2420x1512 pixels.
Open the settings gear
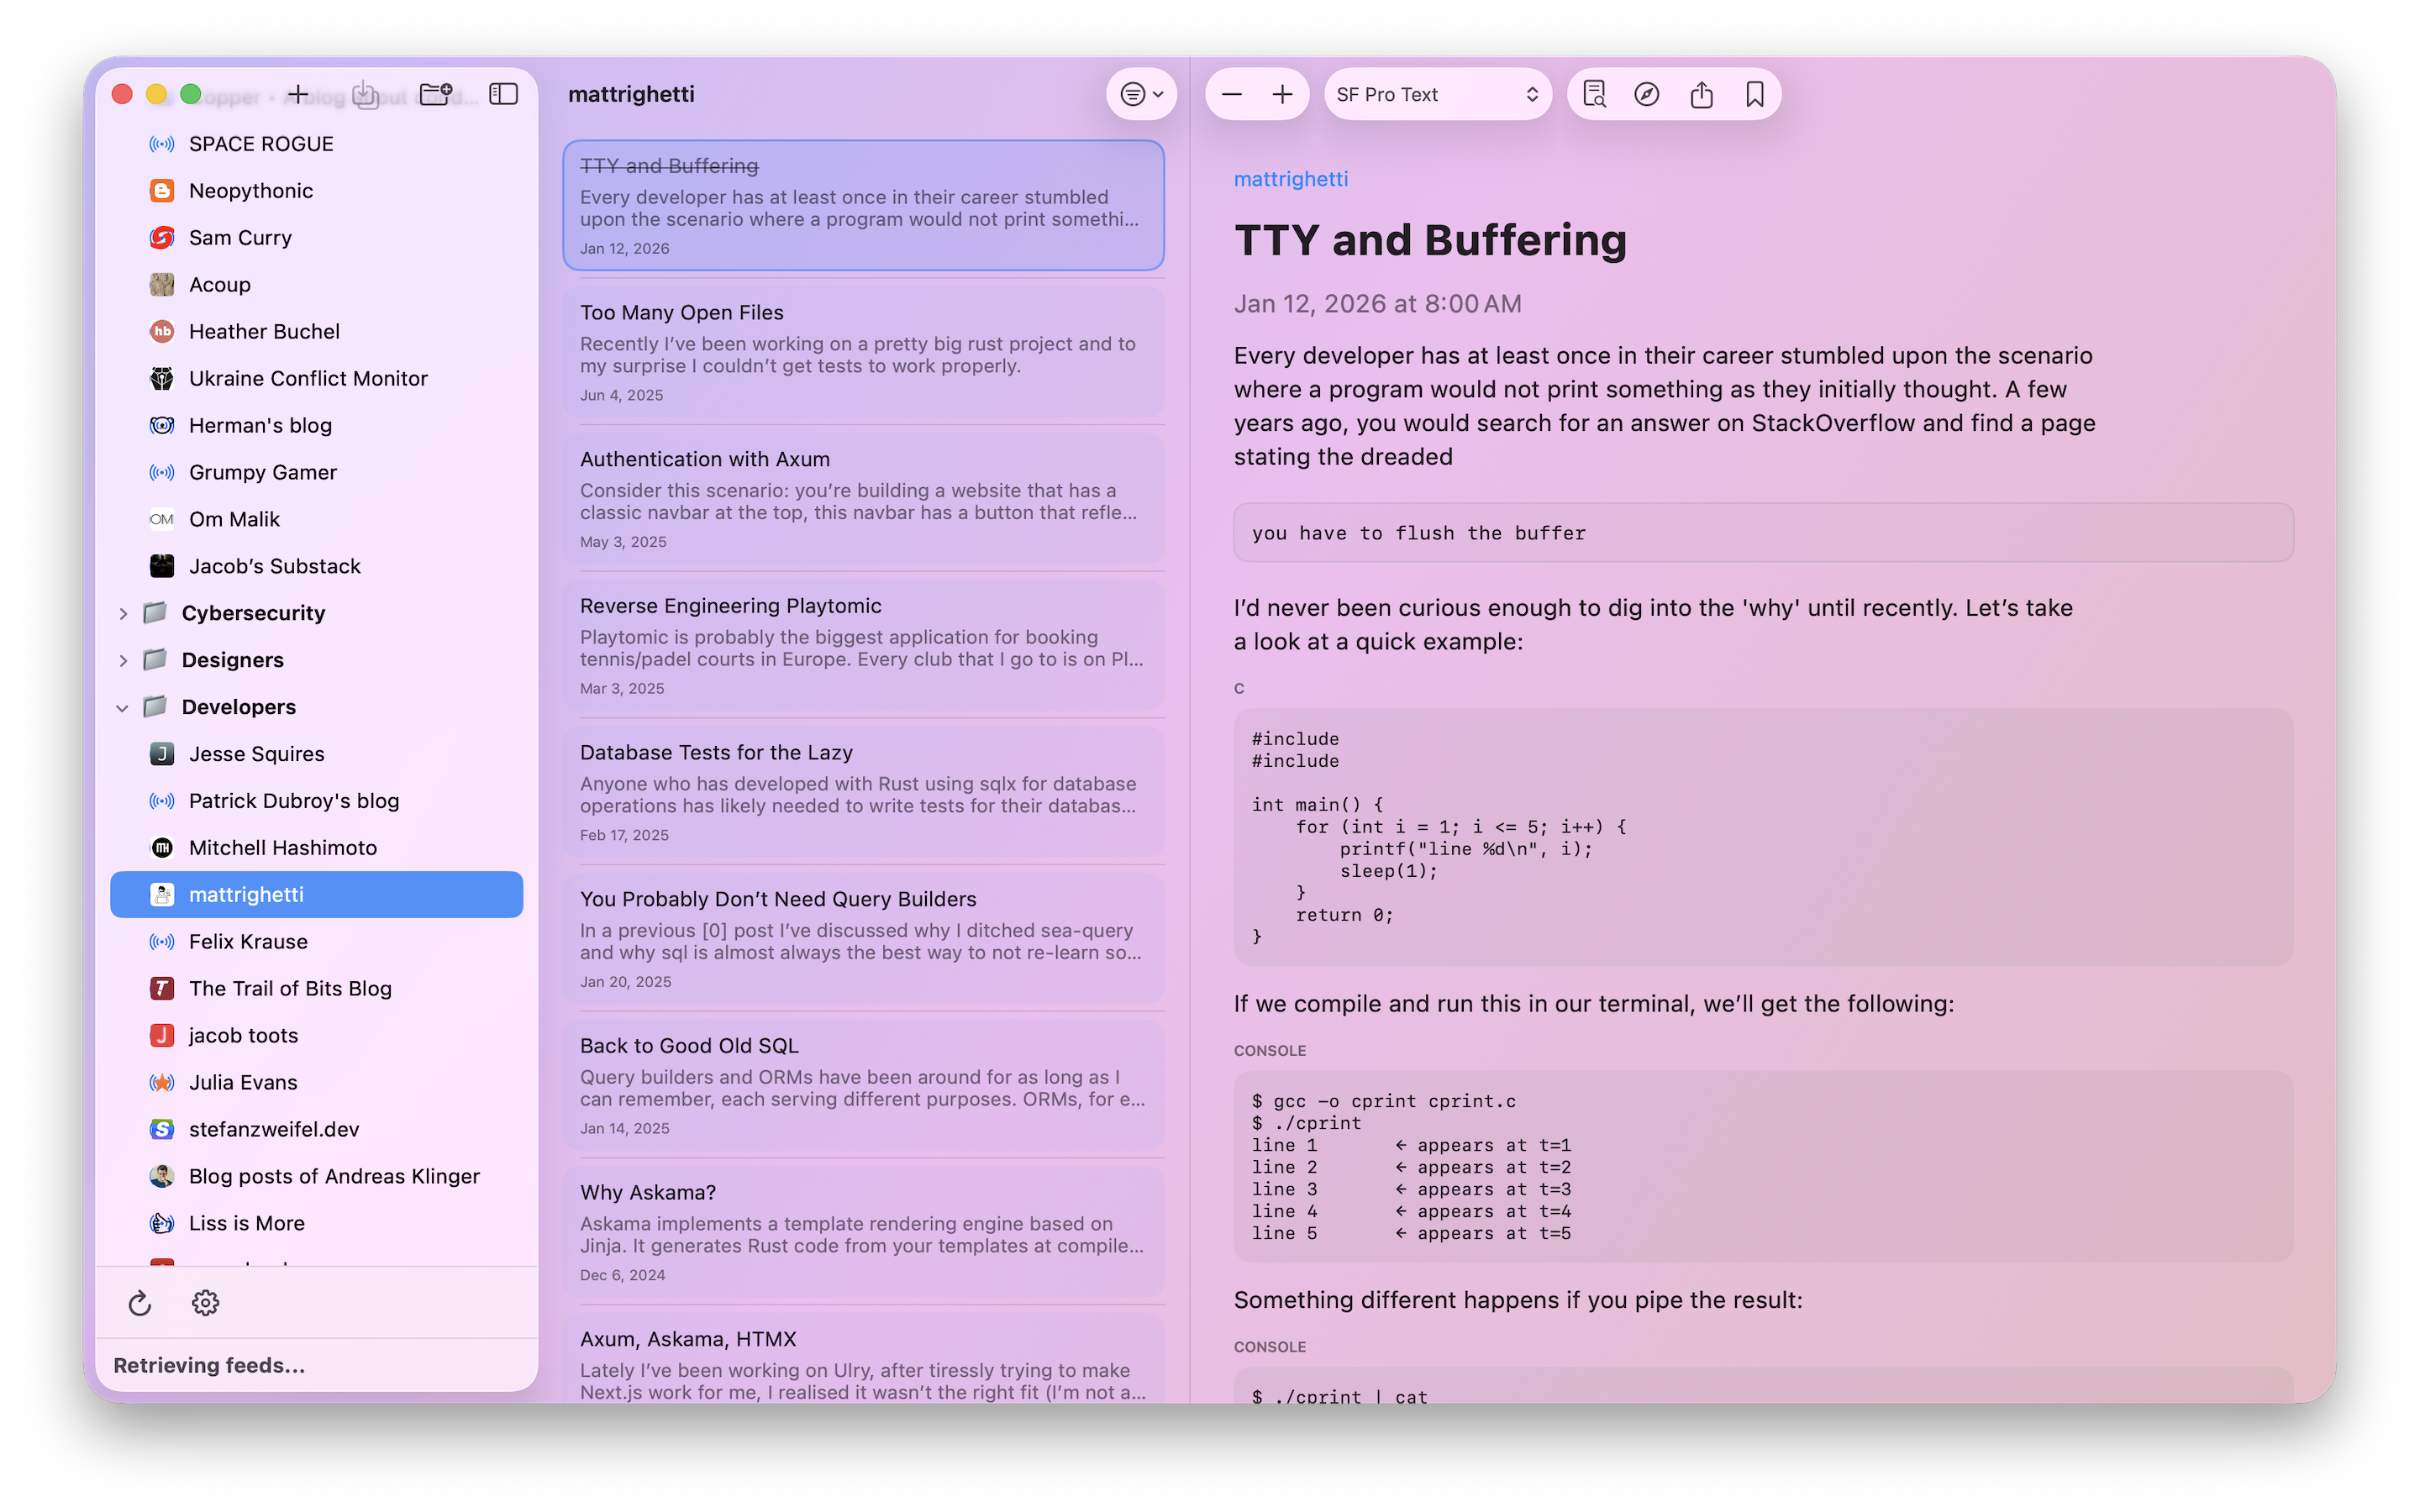[205, 1302]
